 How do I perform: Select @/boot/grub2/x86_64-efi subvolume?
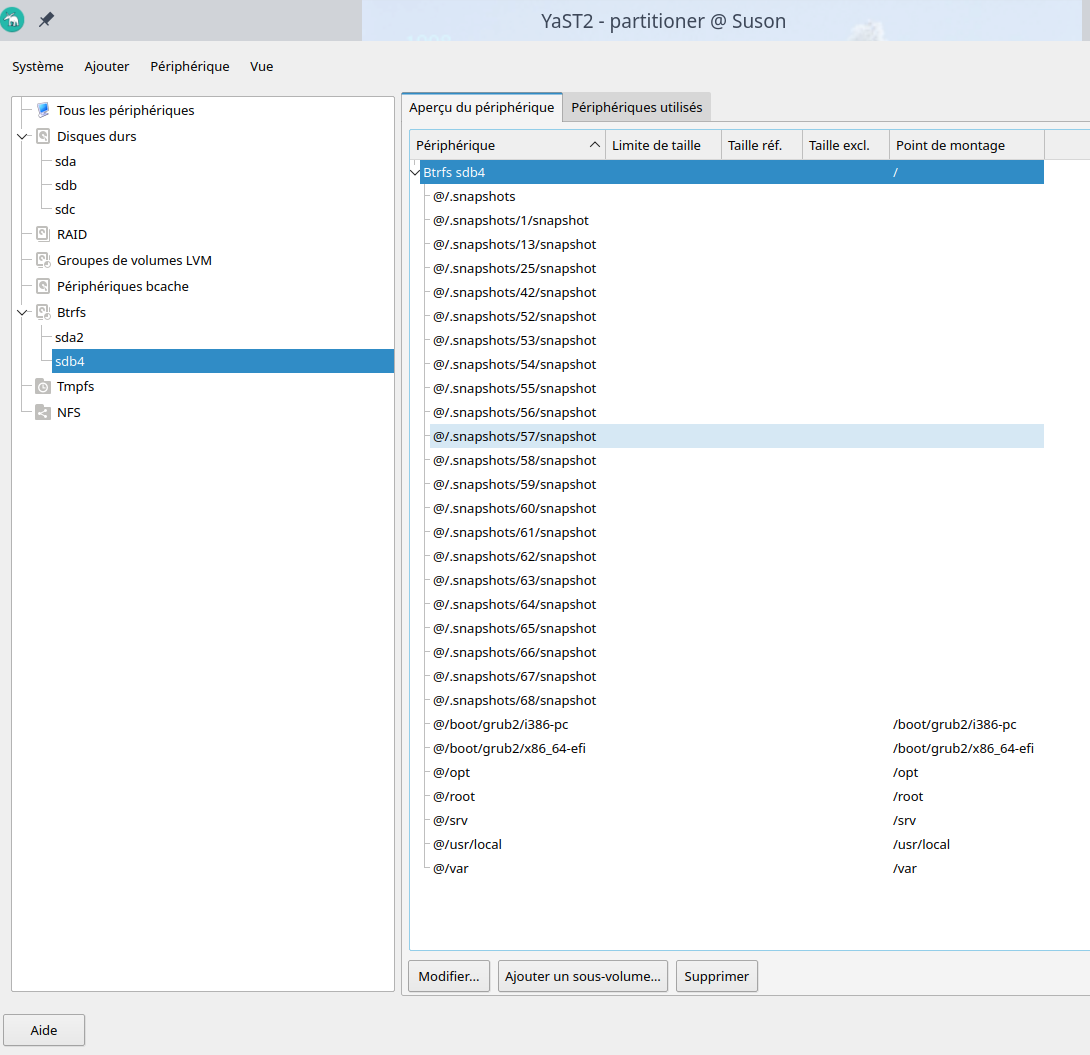(x=737, y=749)
